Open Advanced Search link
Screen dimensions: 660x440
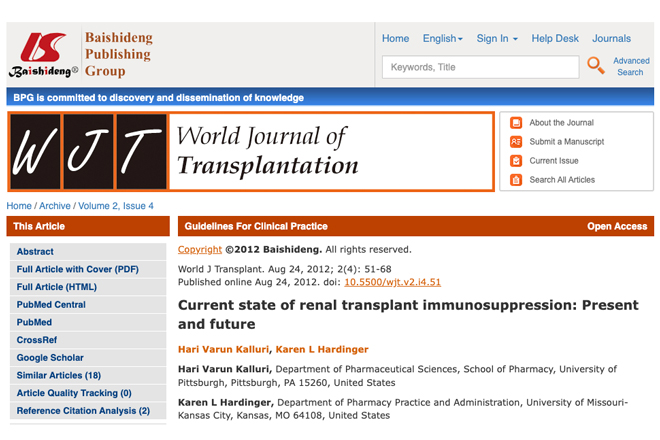(x=631, y=66)
